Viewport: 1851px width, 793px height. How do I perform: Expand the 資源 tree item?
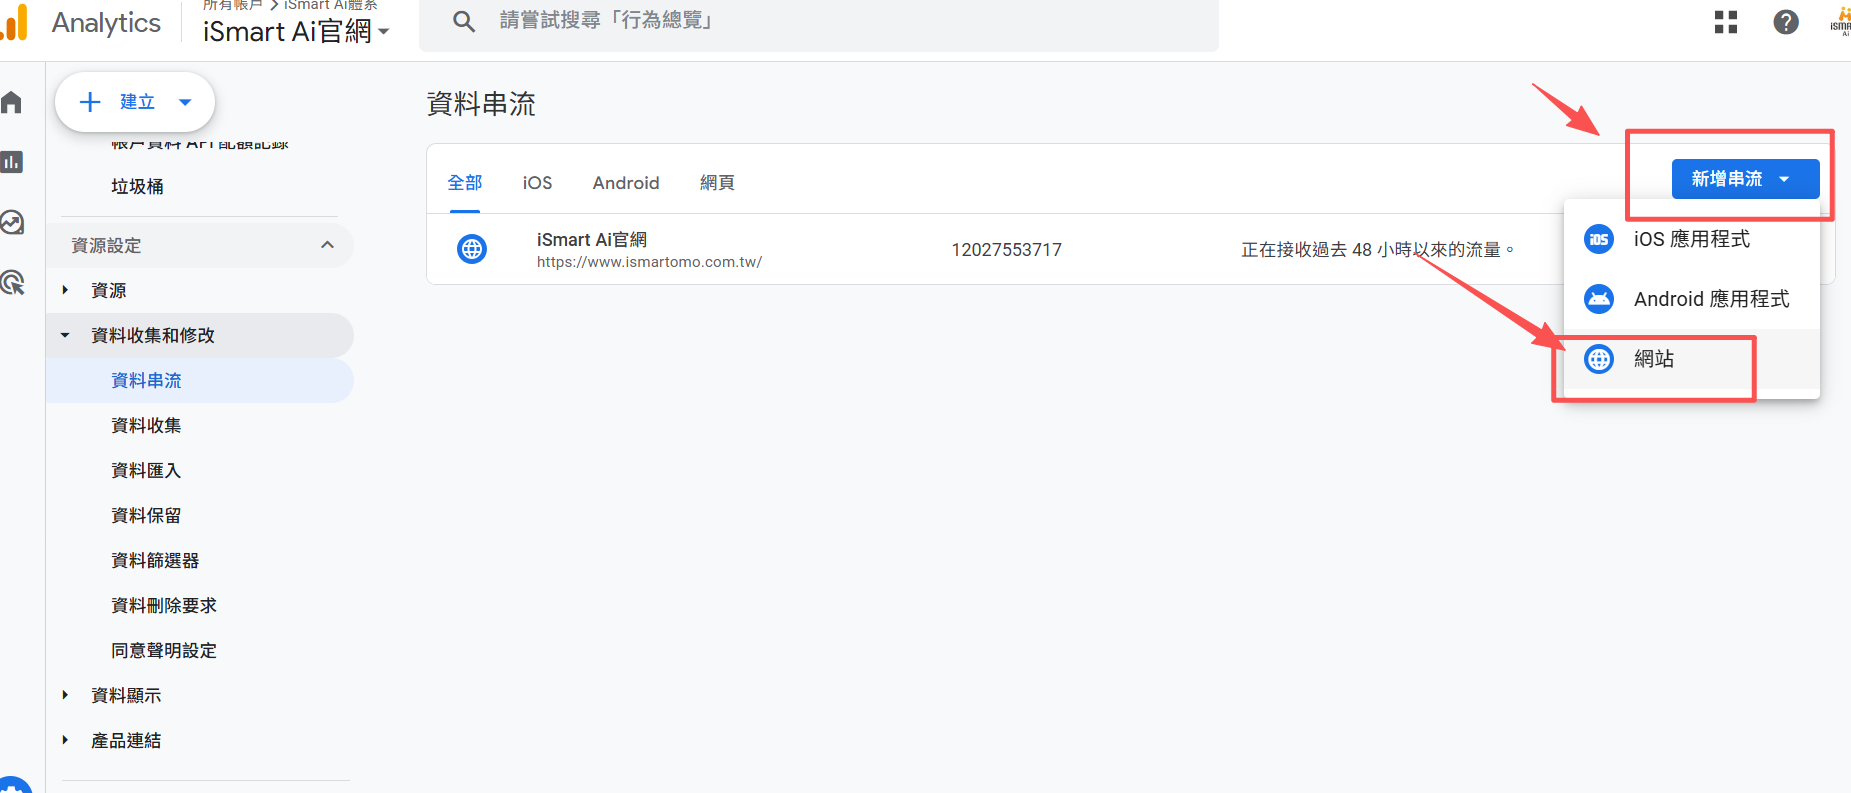(66, 290)
